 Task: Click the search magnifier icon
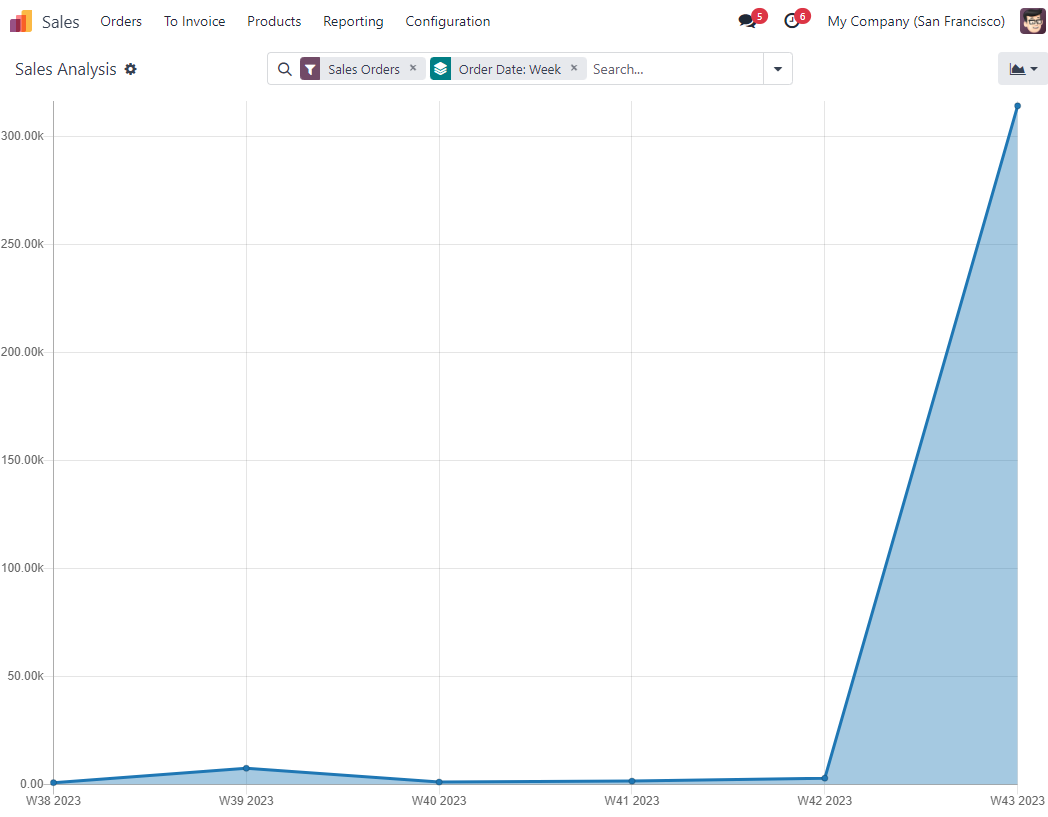coord(284,69)
